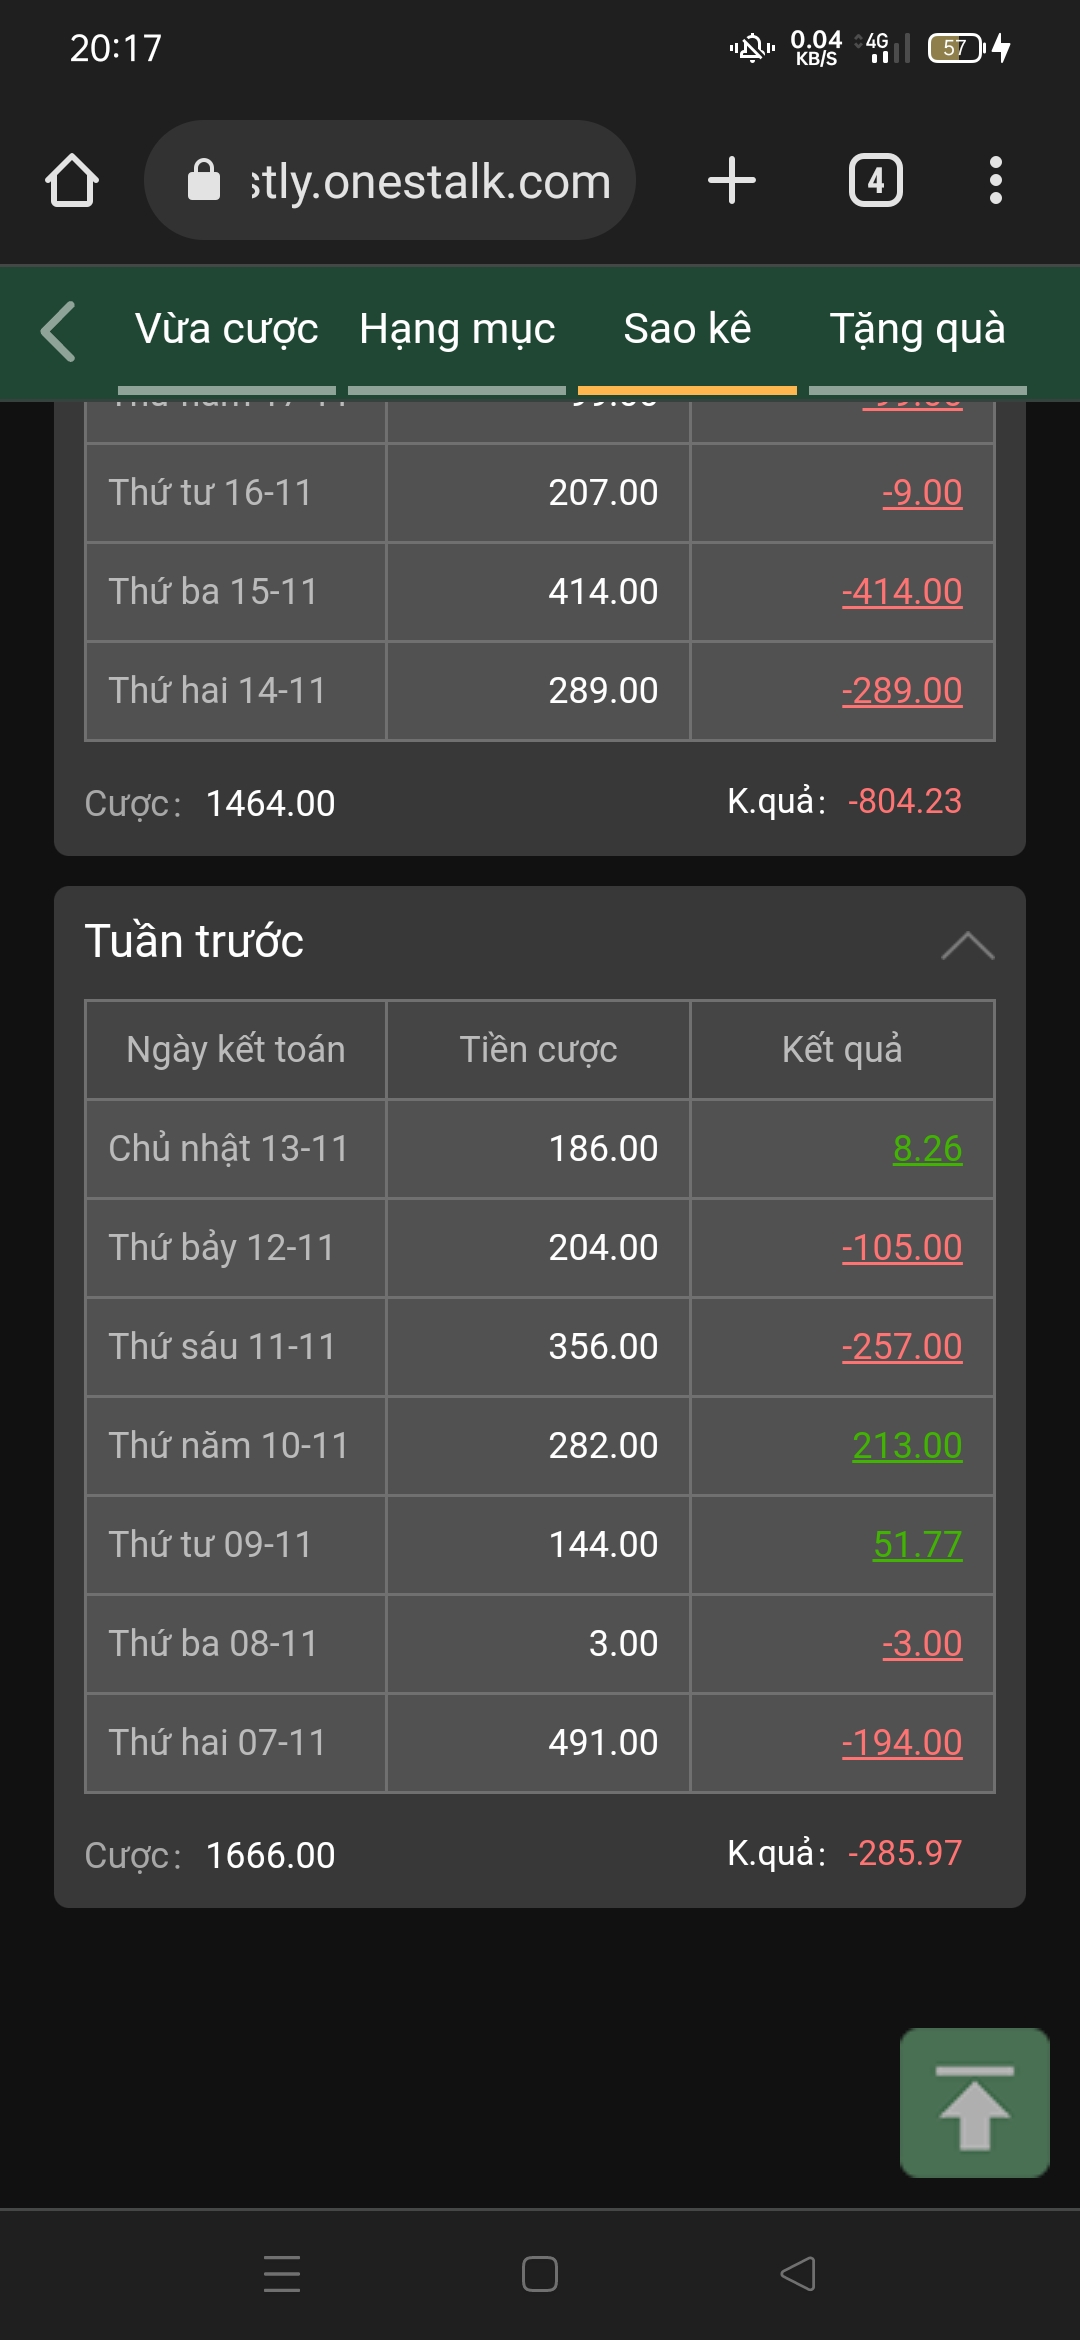
Task: Tap the lock icon in the address bar
Action: tap(204, 181)
